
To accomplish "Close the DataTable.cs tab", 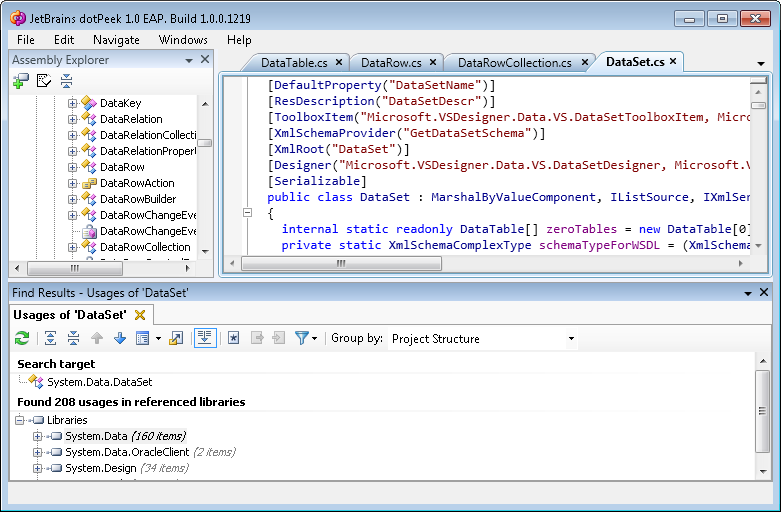I will (339, 62).
